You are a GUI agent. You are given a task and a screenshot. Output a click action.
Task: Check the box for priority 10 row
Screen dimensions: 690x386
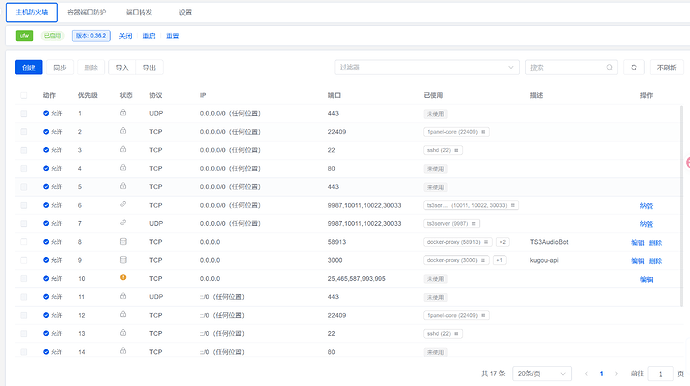(x=23, y=279)
